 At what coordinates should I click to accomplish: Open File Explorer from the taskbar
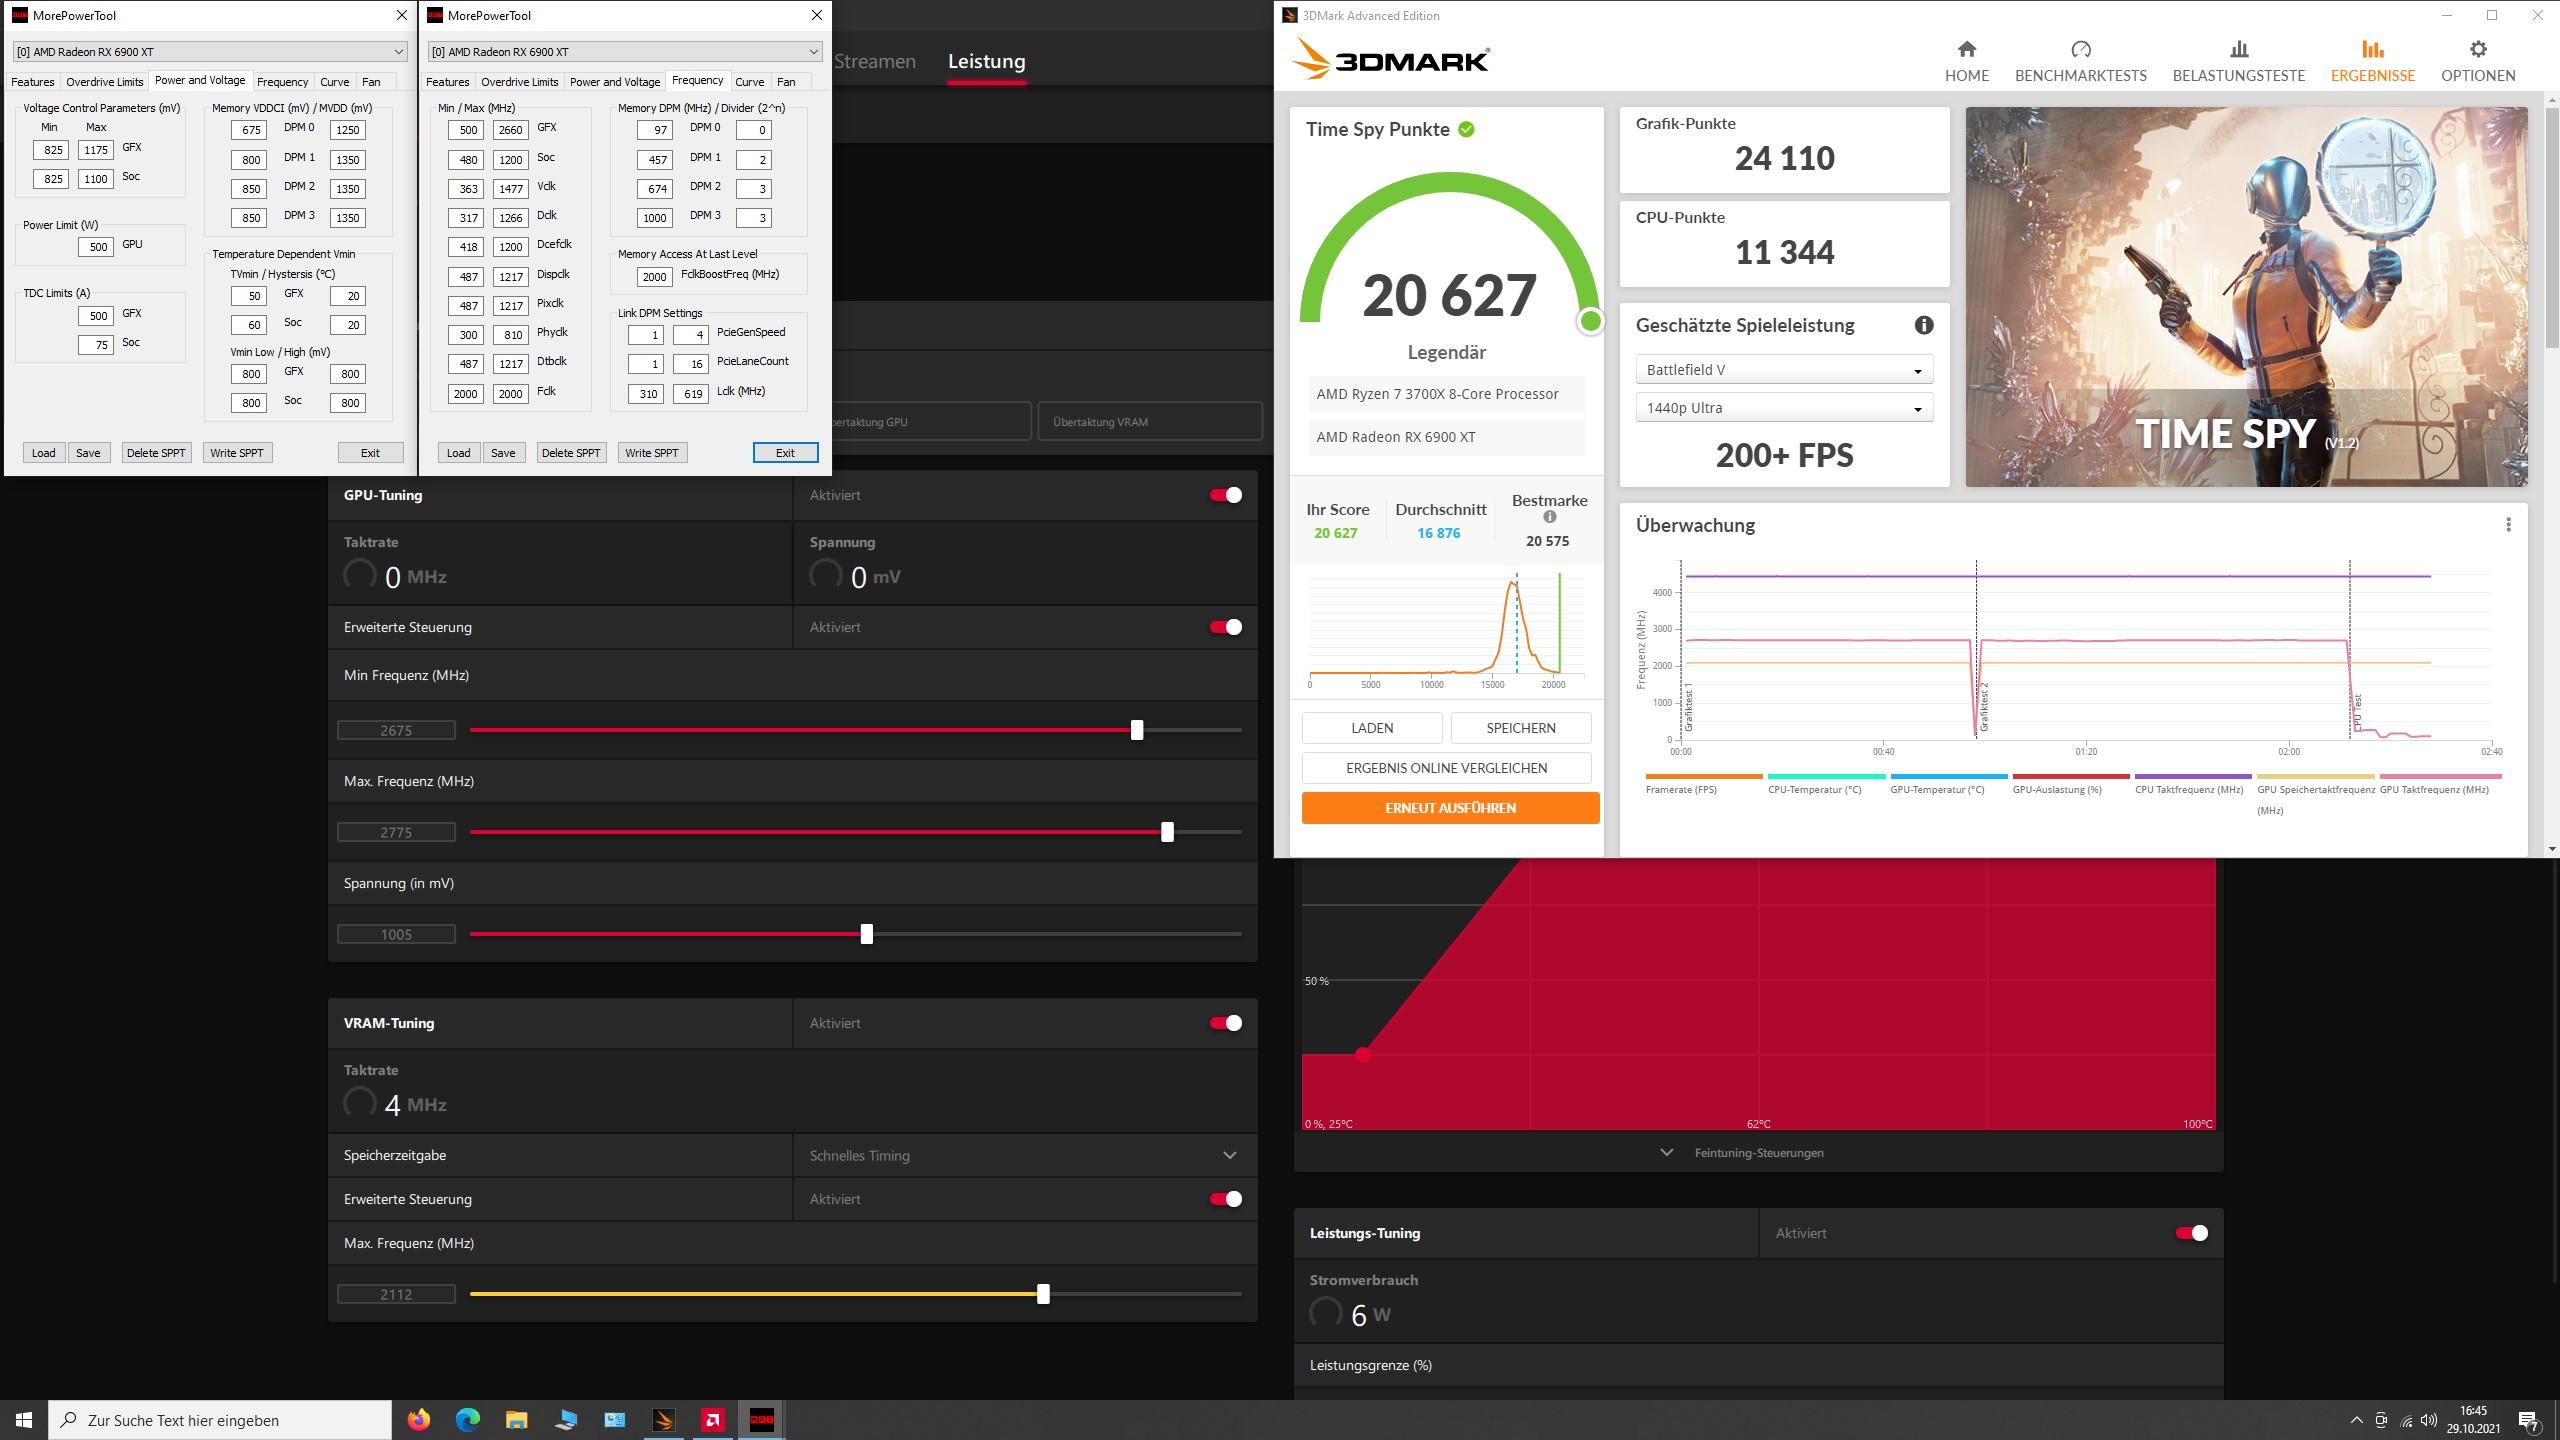tap(516, 1420)
